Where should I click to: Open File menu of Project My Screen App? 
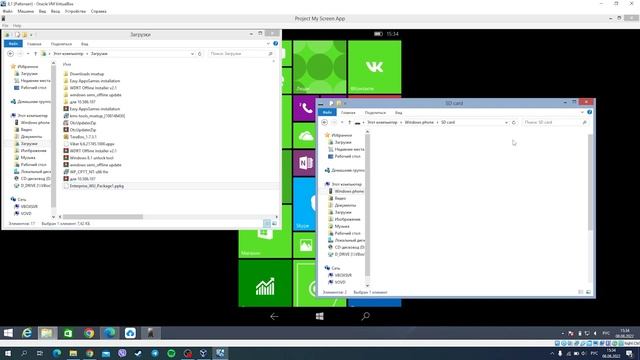tap(5, 26)
